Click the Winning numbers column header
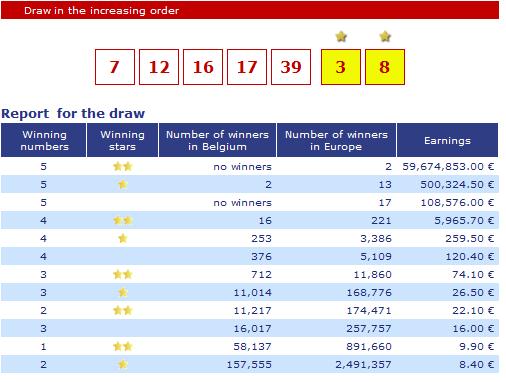The height and width of the screenshot is (382, 506). pyautogui.click(x=44, y=140)
